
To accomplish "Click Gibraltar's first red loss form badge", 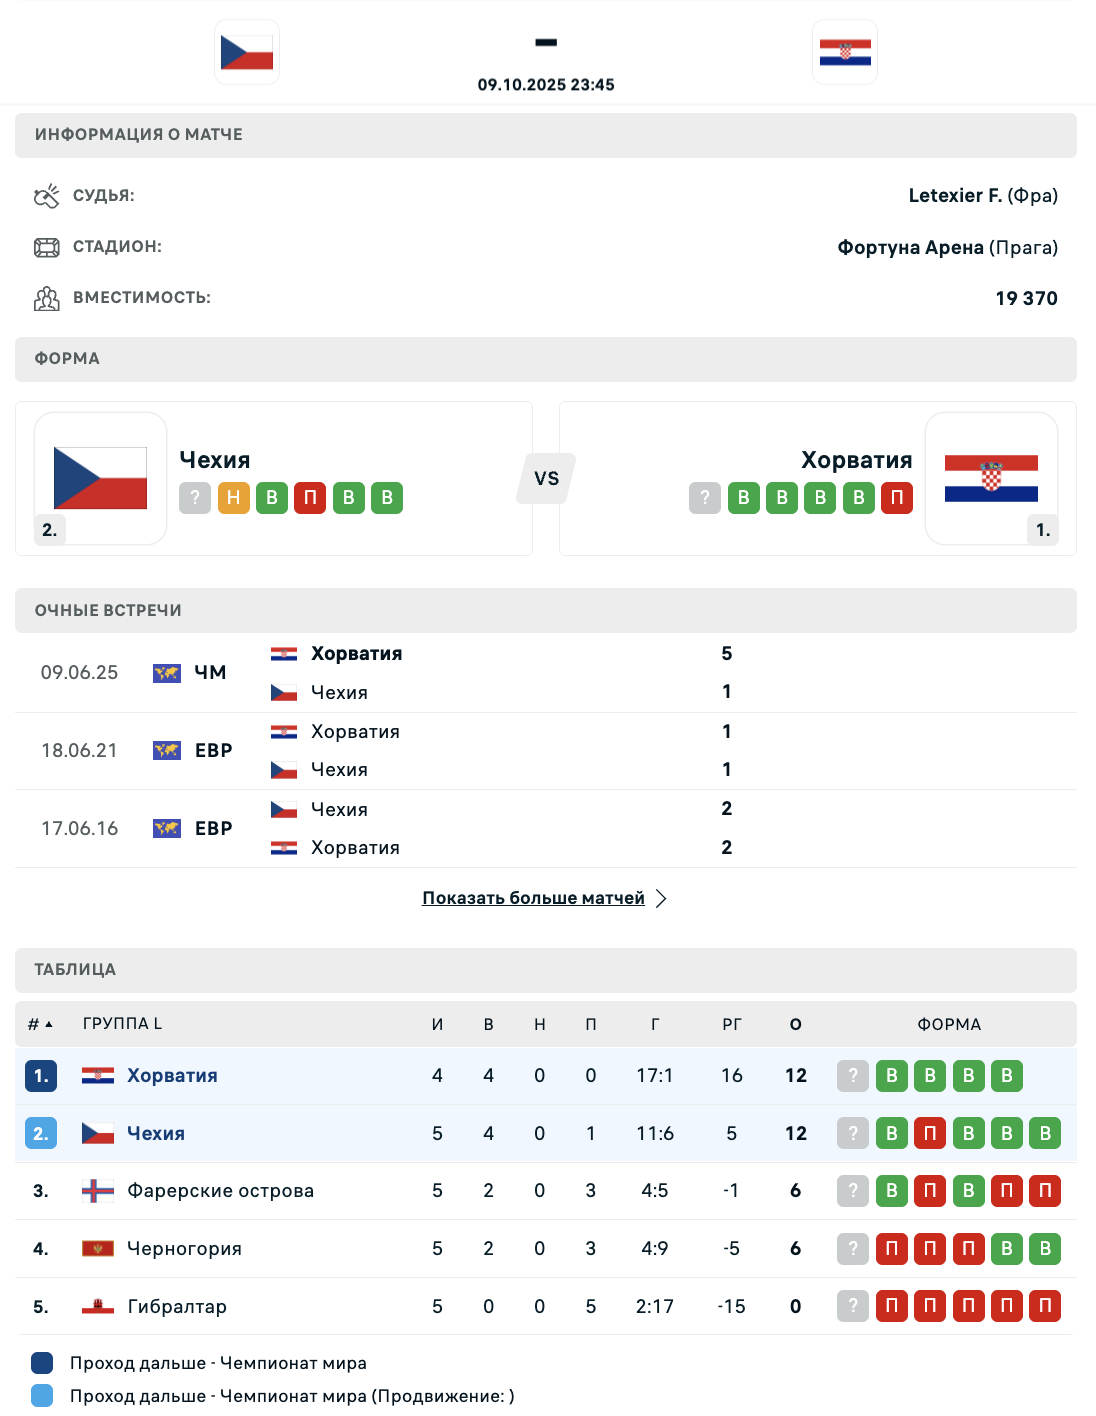I will [891, 1306].
